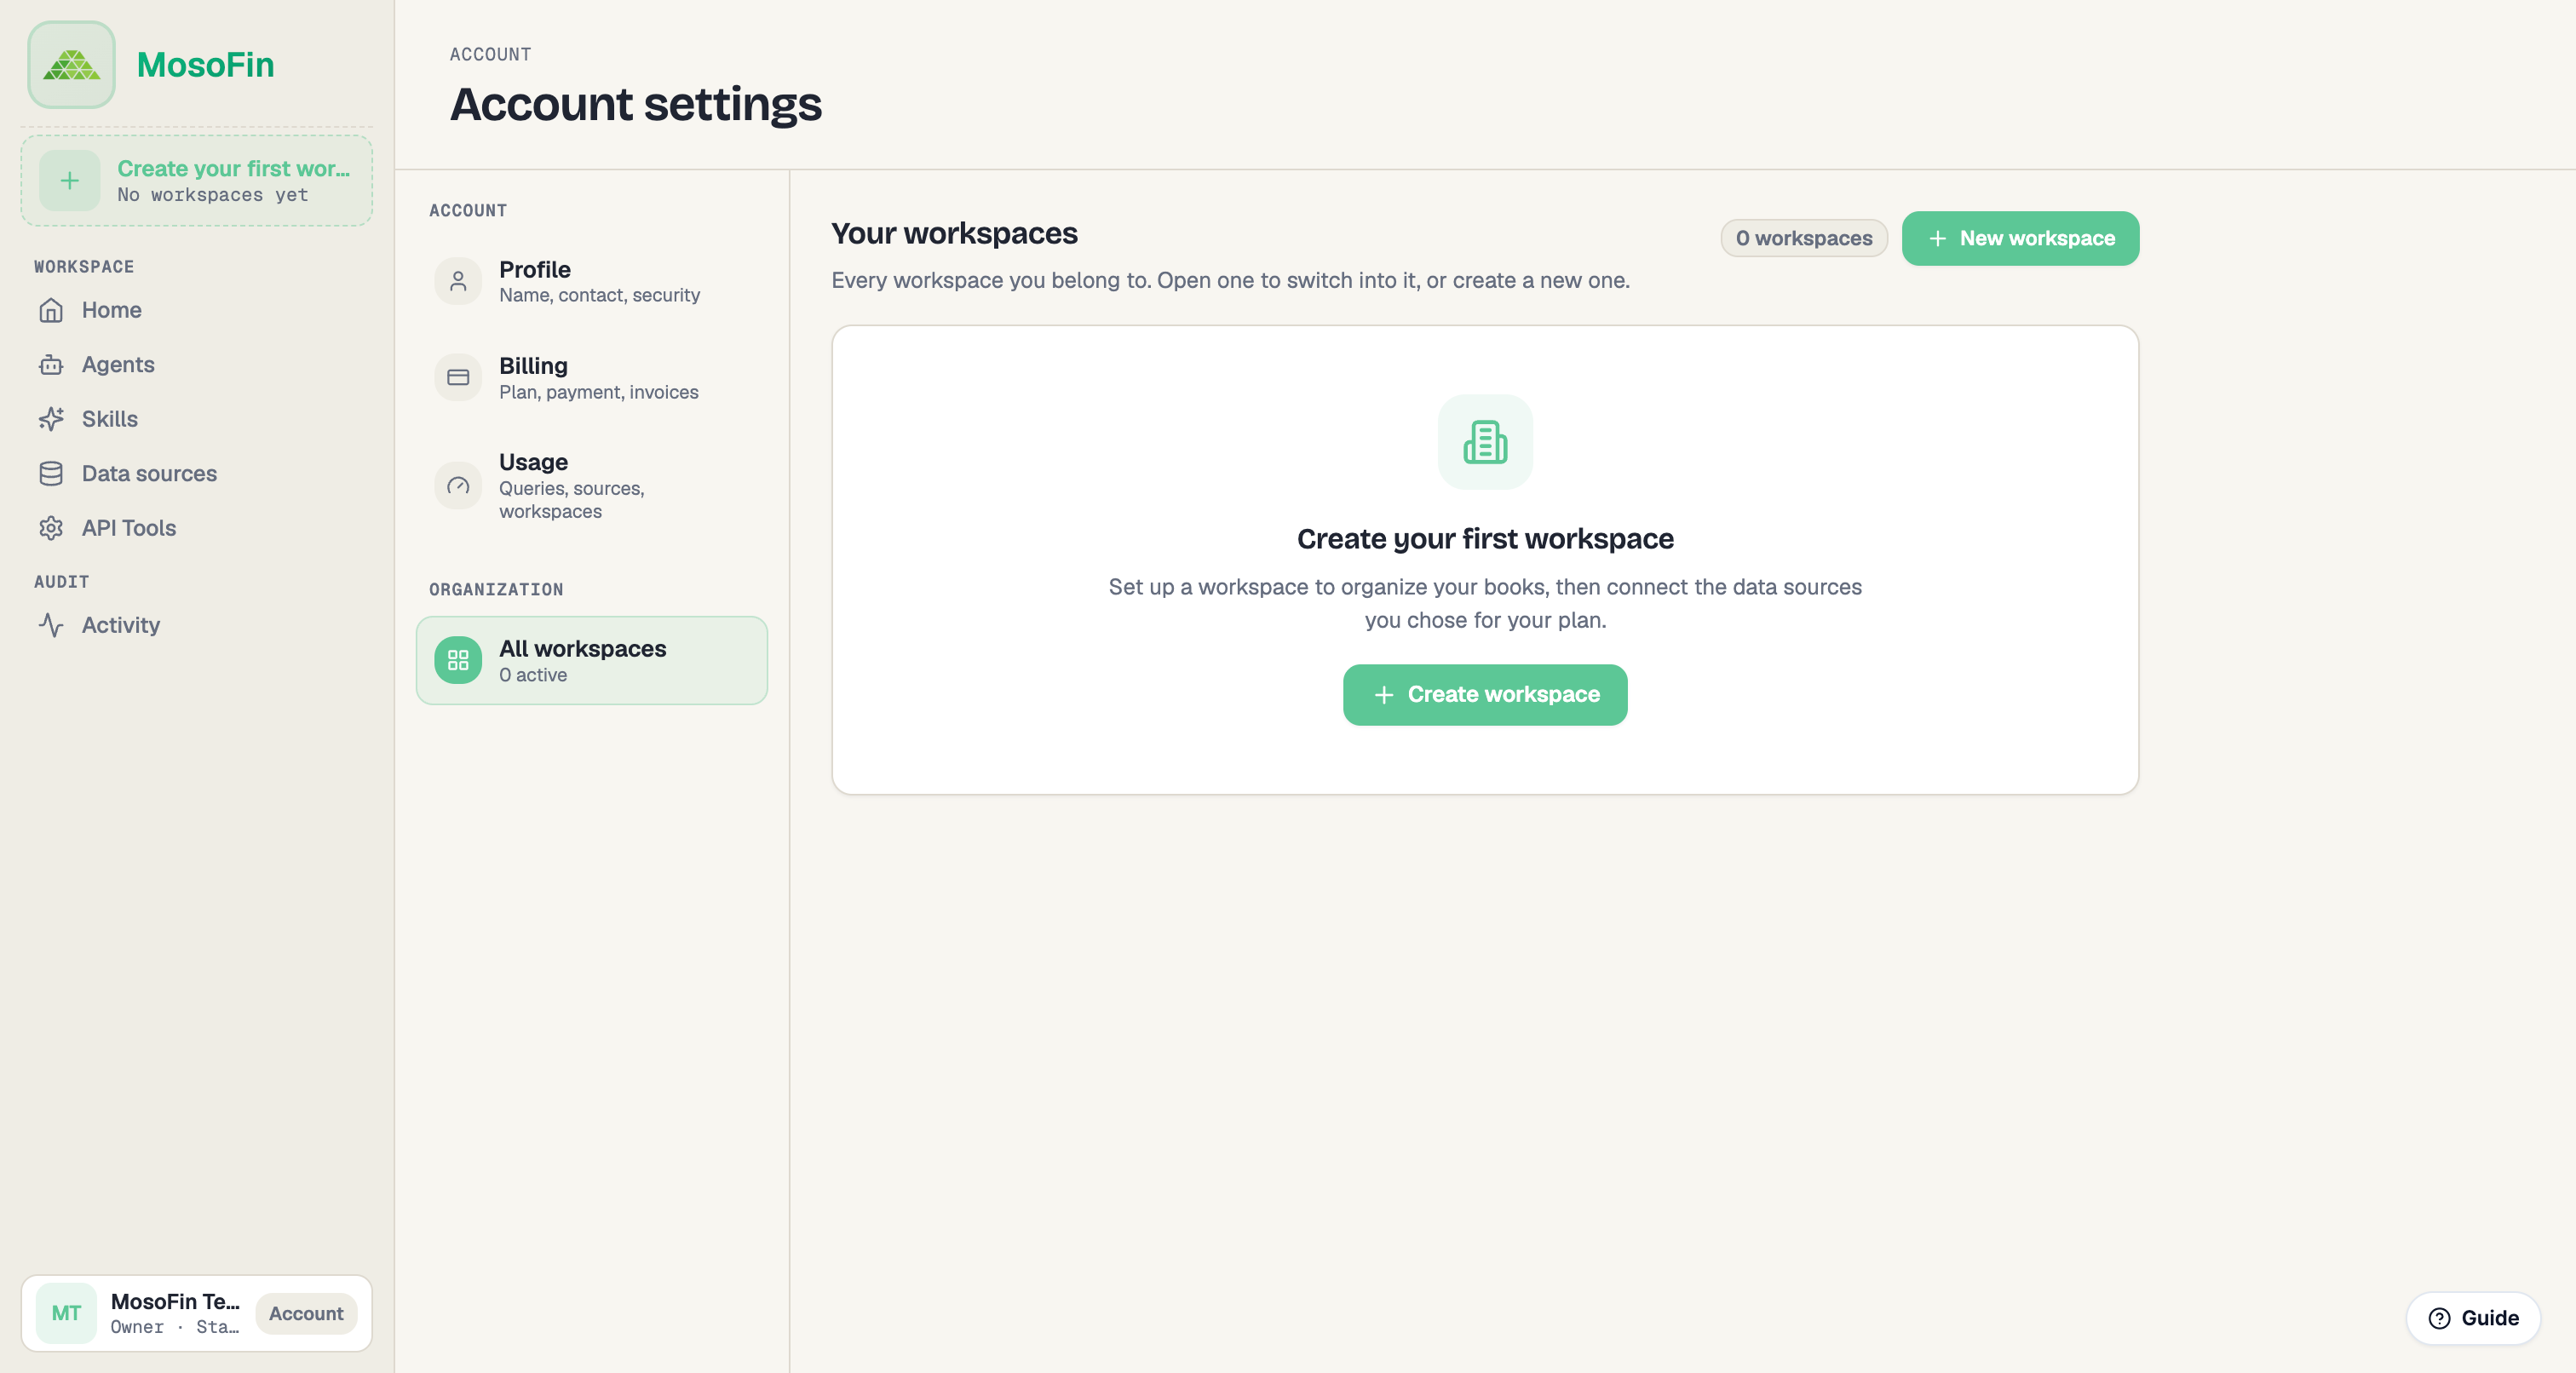Go to Agents in sidebar
Viewport: 2576px width, 1373px height.
point(197,365)
